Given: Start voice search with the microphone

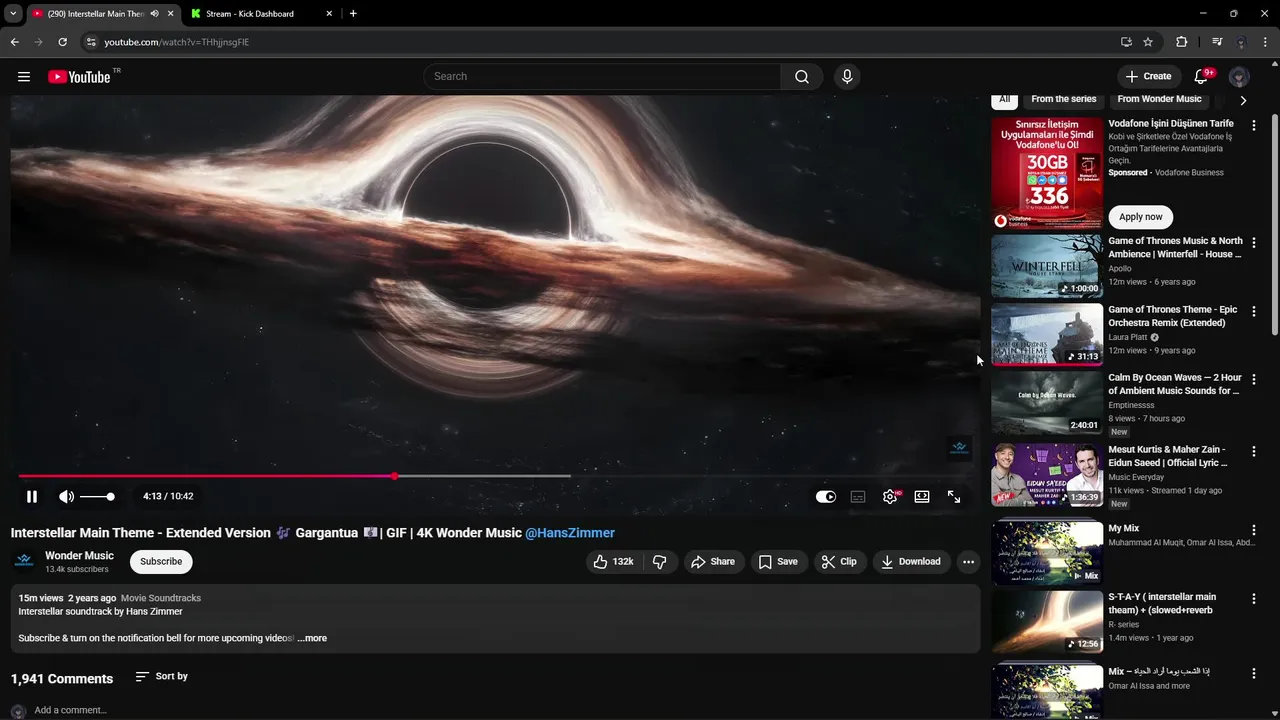Looking at the screenshot, I should [847, 77].
